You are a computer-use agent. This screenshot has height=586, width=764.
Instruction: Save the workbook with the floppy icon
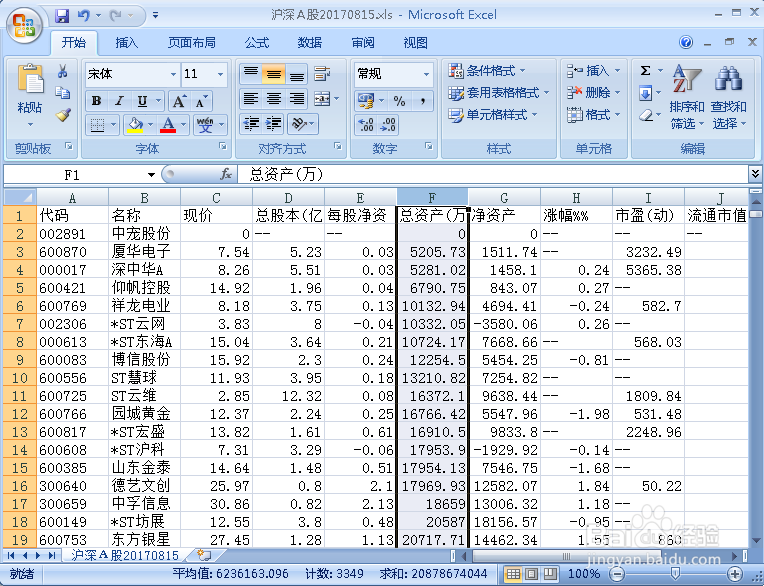point(62,16)
